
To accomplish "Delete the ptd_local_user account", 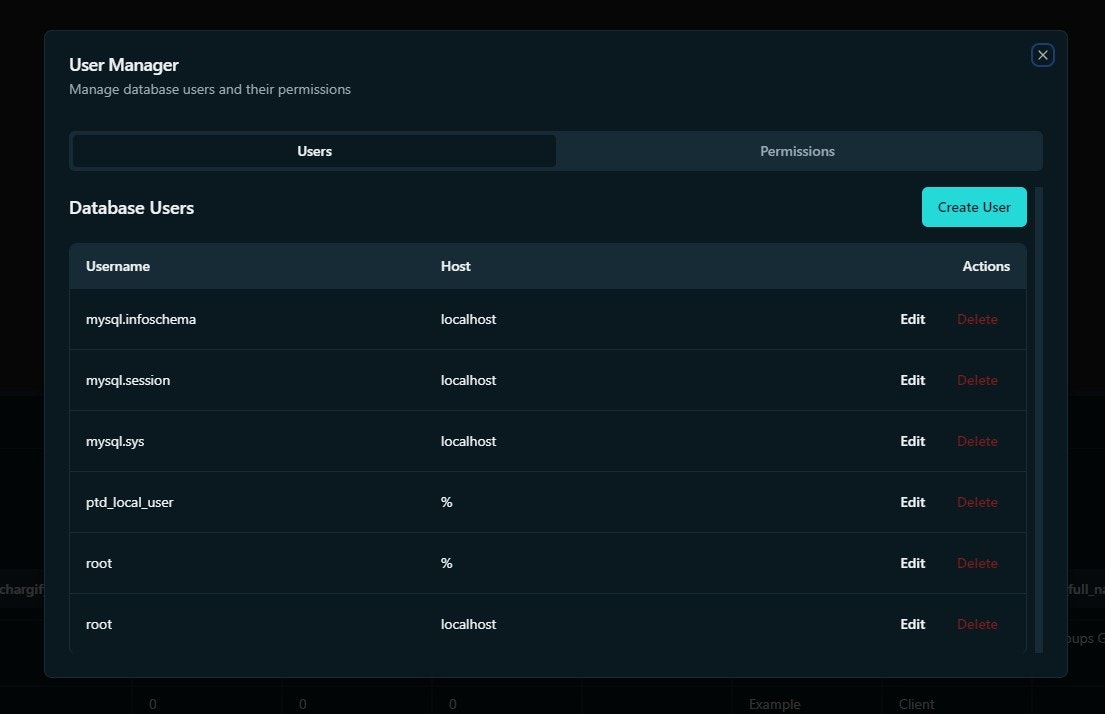I will 976,502.
